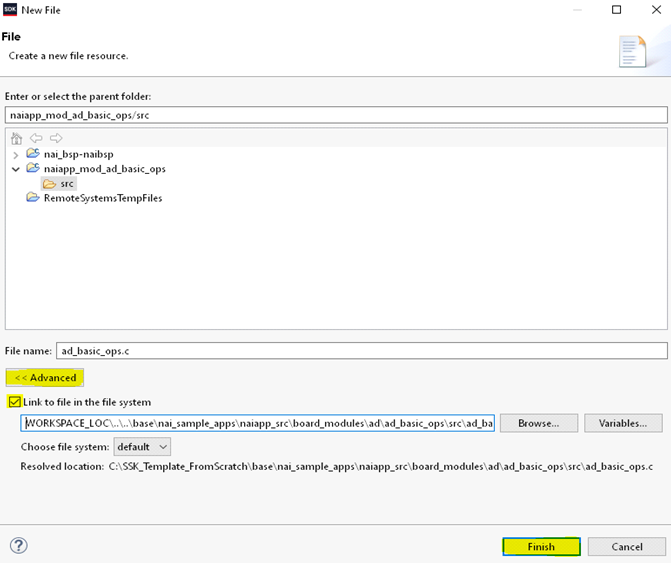Click the Forward arrow in tree toolbar
The height and width of the screenshot is (563, 671).
(56, 138)
